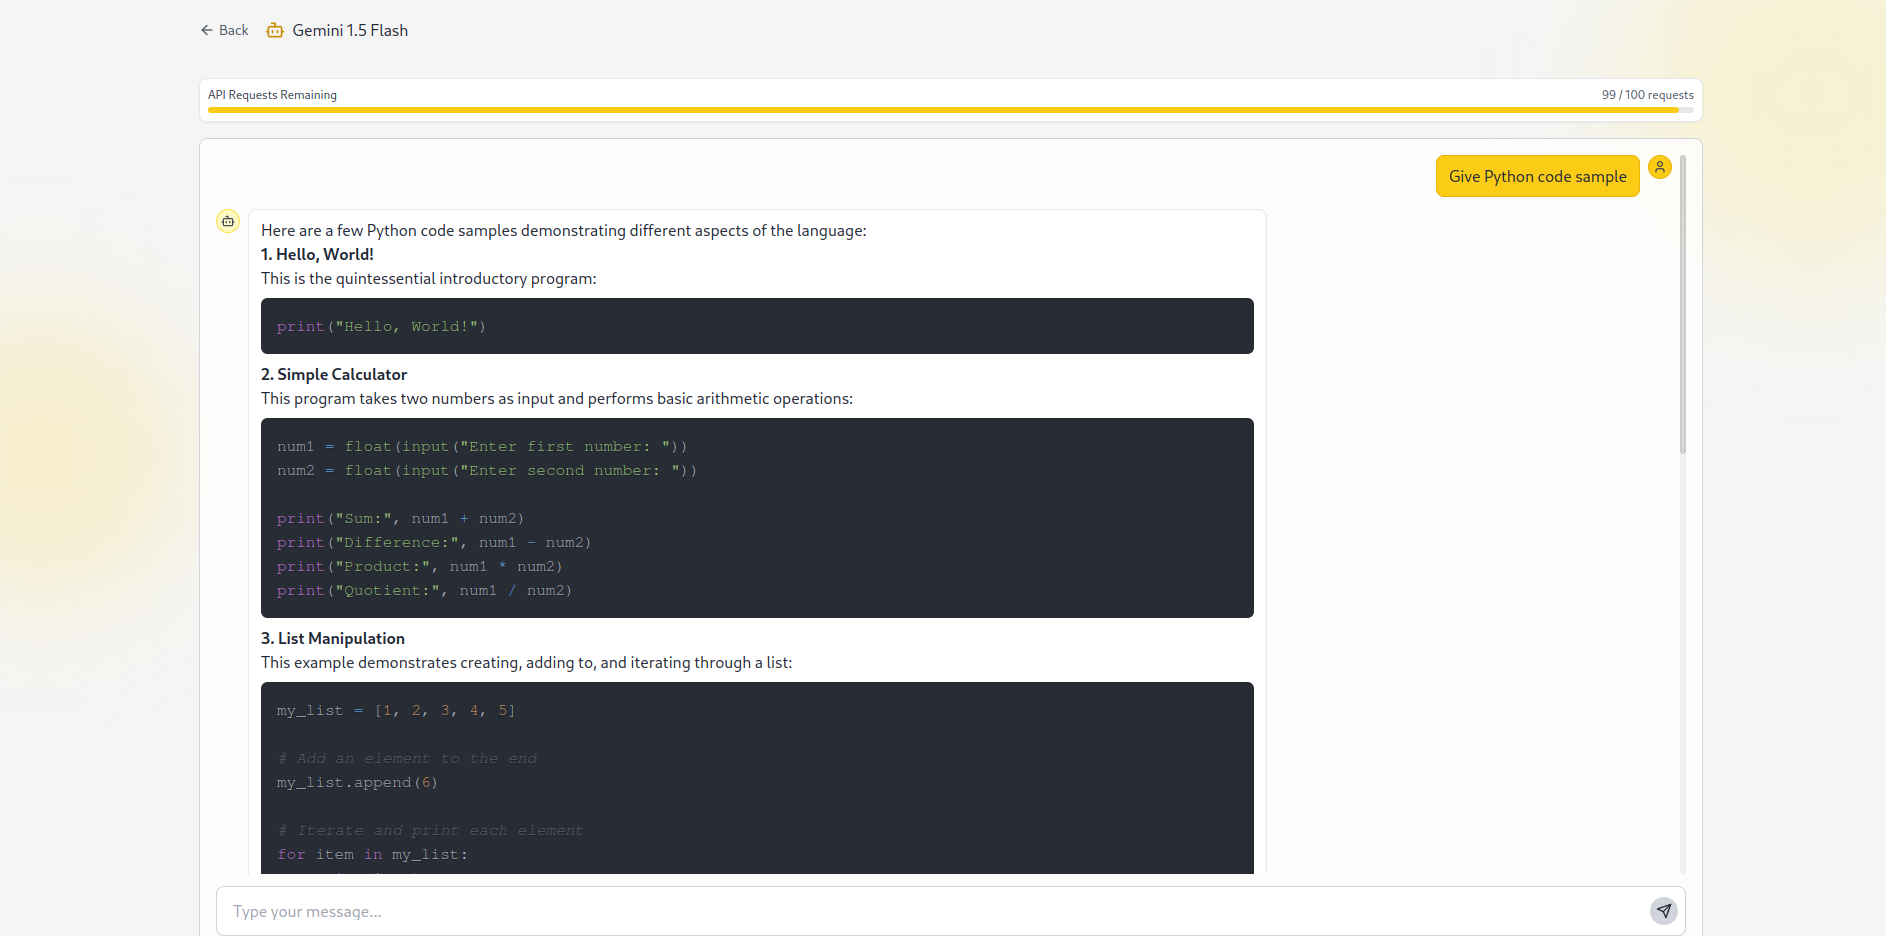Click the user avatar icon beside the sent message

[1660, 167]
